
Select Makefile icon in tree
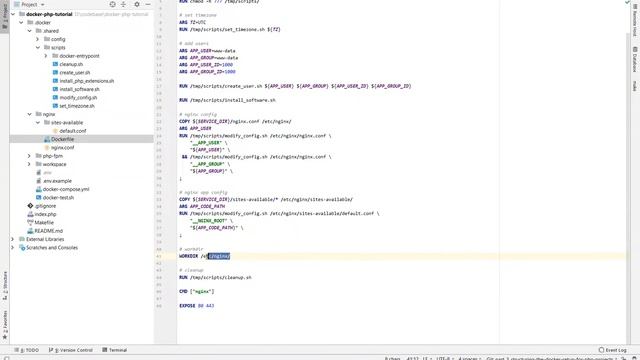coord(30,222)
